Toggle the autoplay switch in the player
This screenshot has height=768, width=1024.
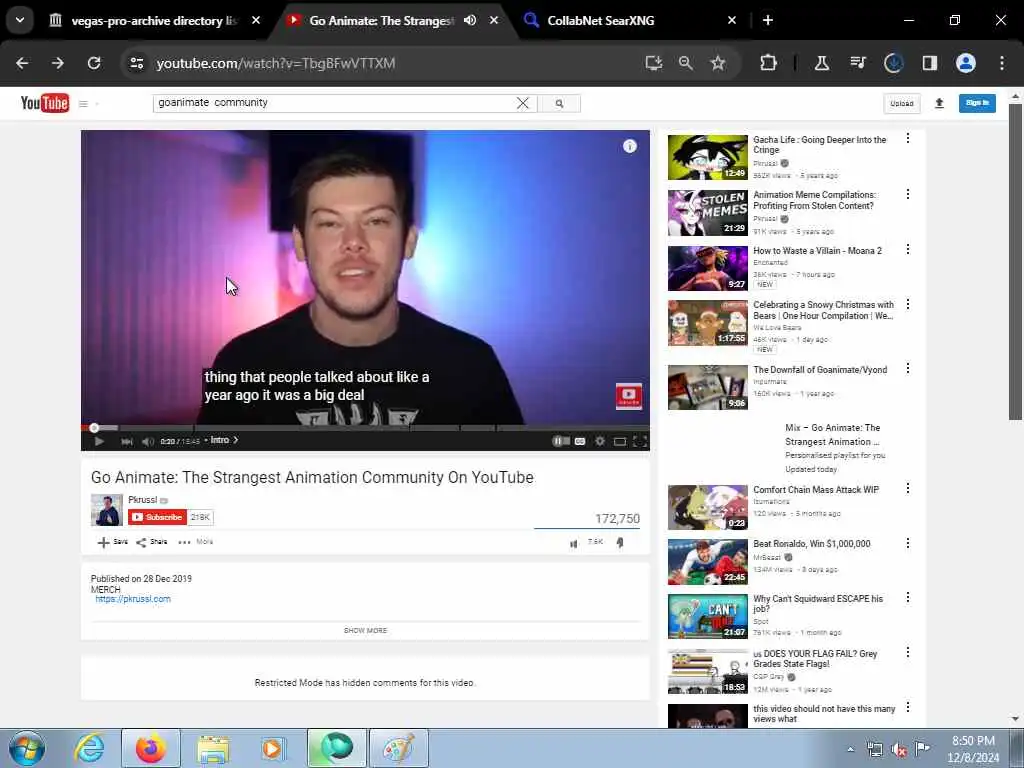(x=561, y=441)
